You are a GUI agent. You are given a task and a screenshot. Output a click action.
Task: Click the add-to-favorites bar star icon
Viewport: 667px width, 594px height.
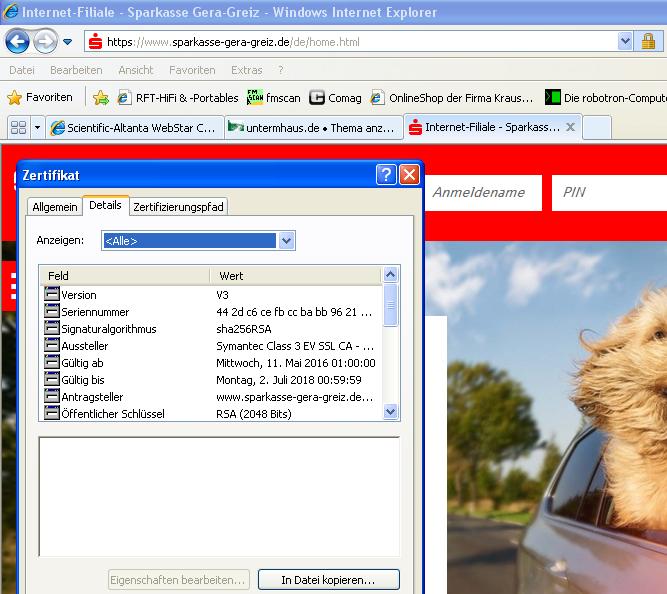pos(101,98)
